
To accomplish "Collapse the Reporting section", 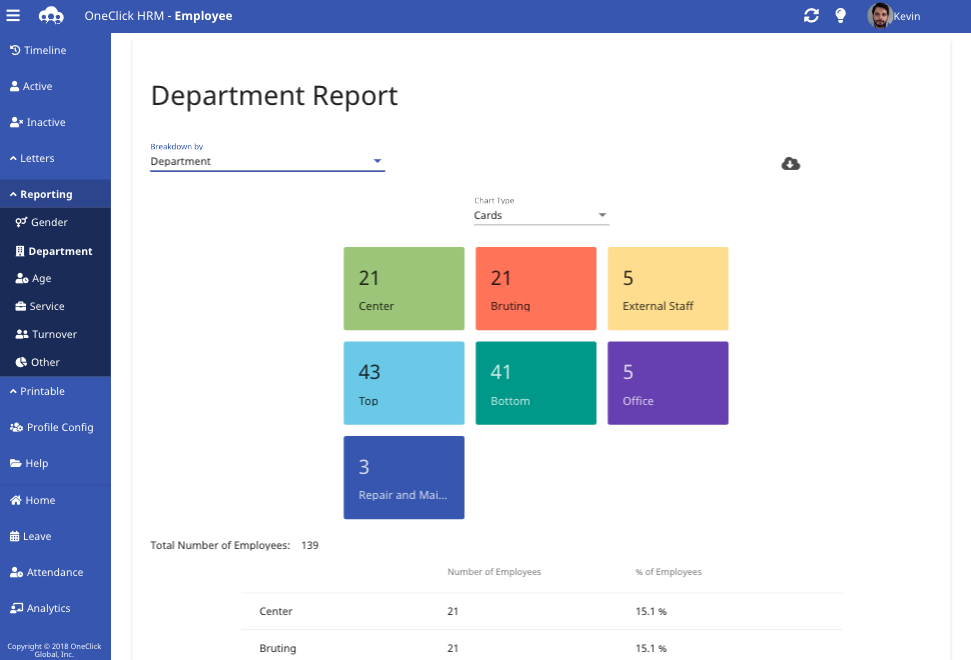I will tap(45, 193).
